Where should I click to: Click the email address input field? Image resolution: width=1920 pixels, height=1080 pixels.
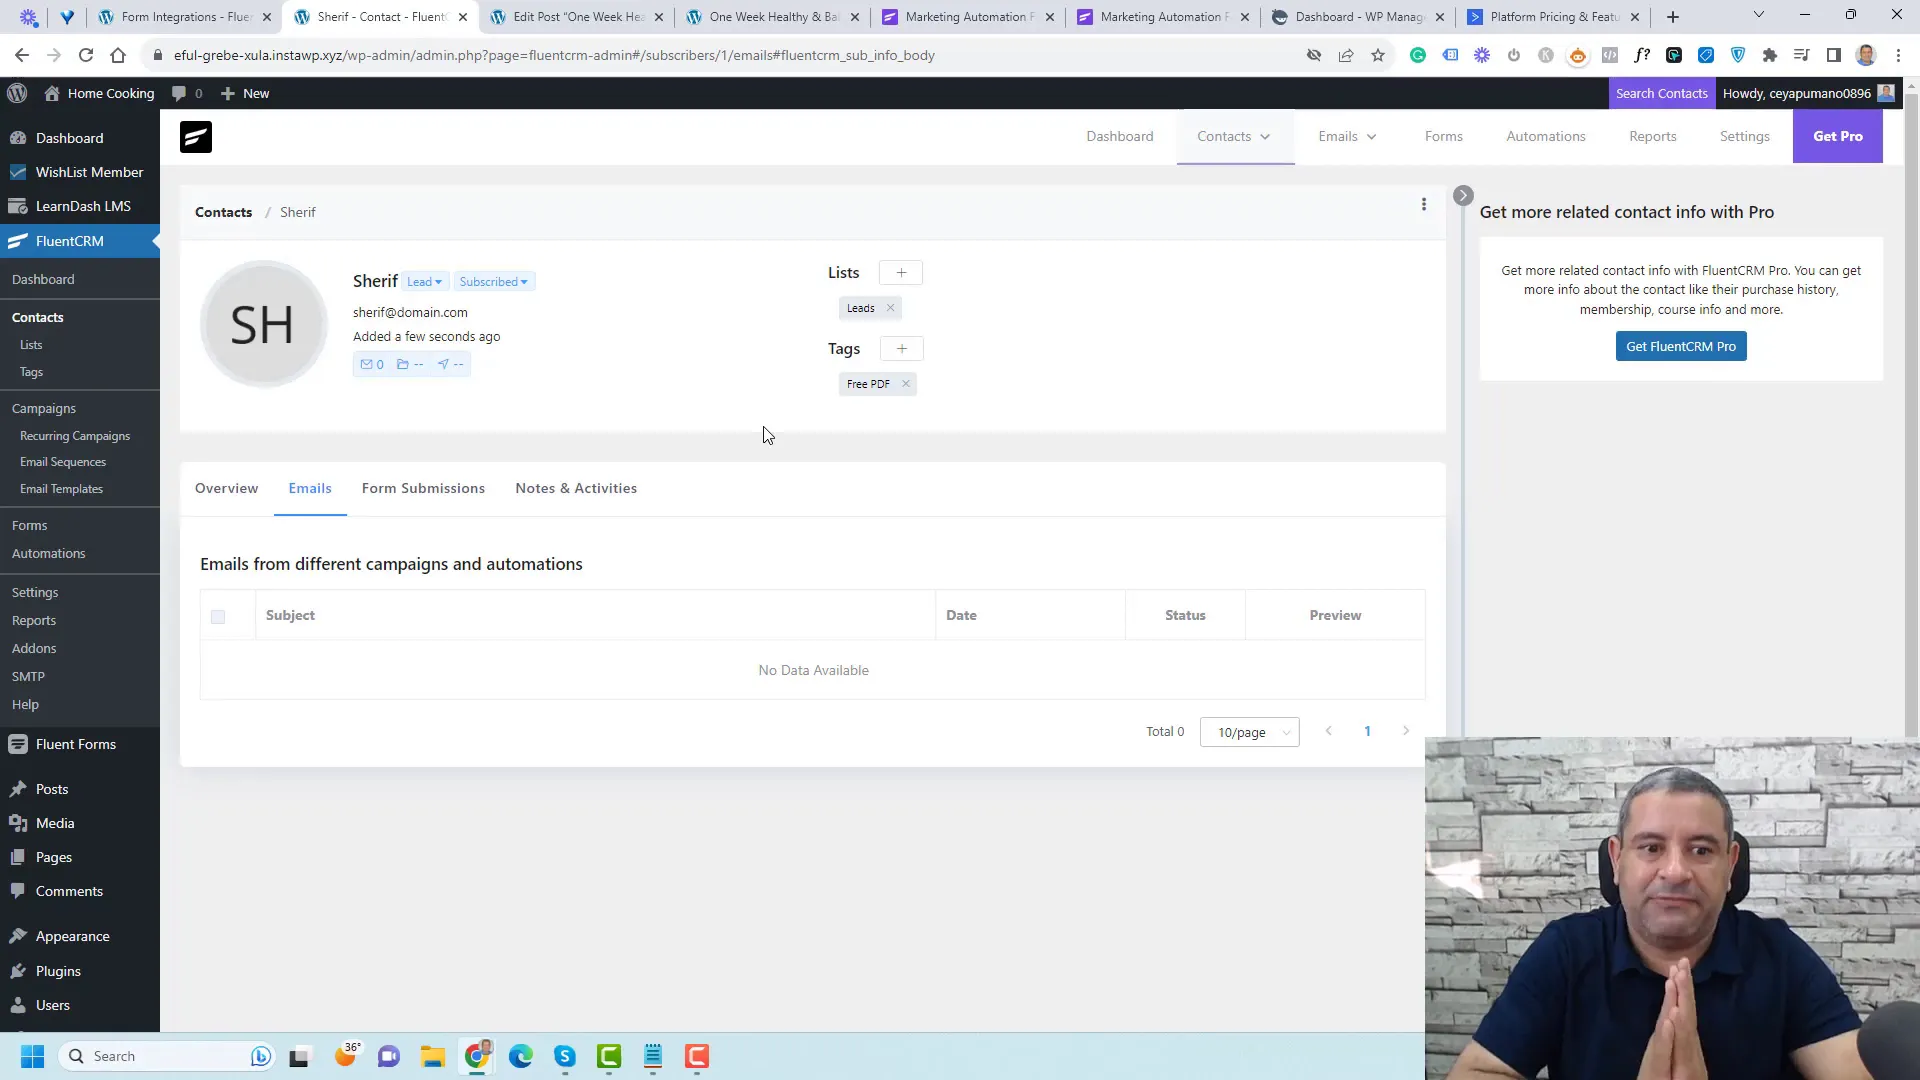point(410,311)
